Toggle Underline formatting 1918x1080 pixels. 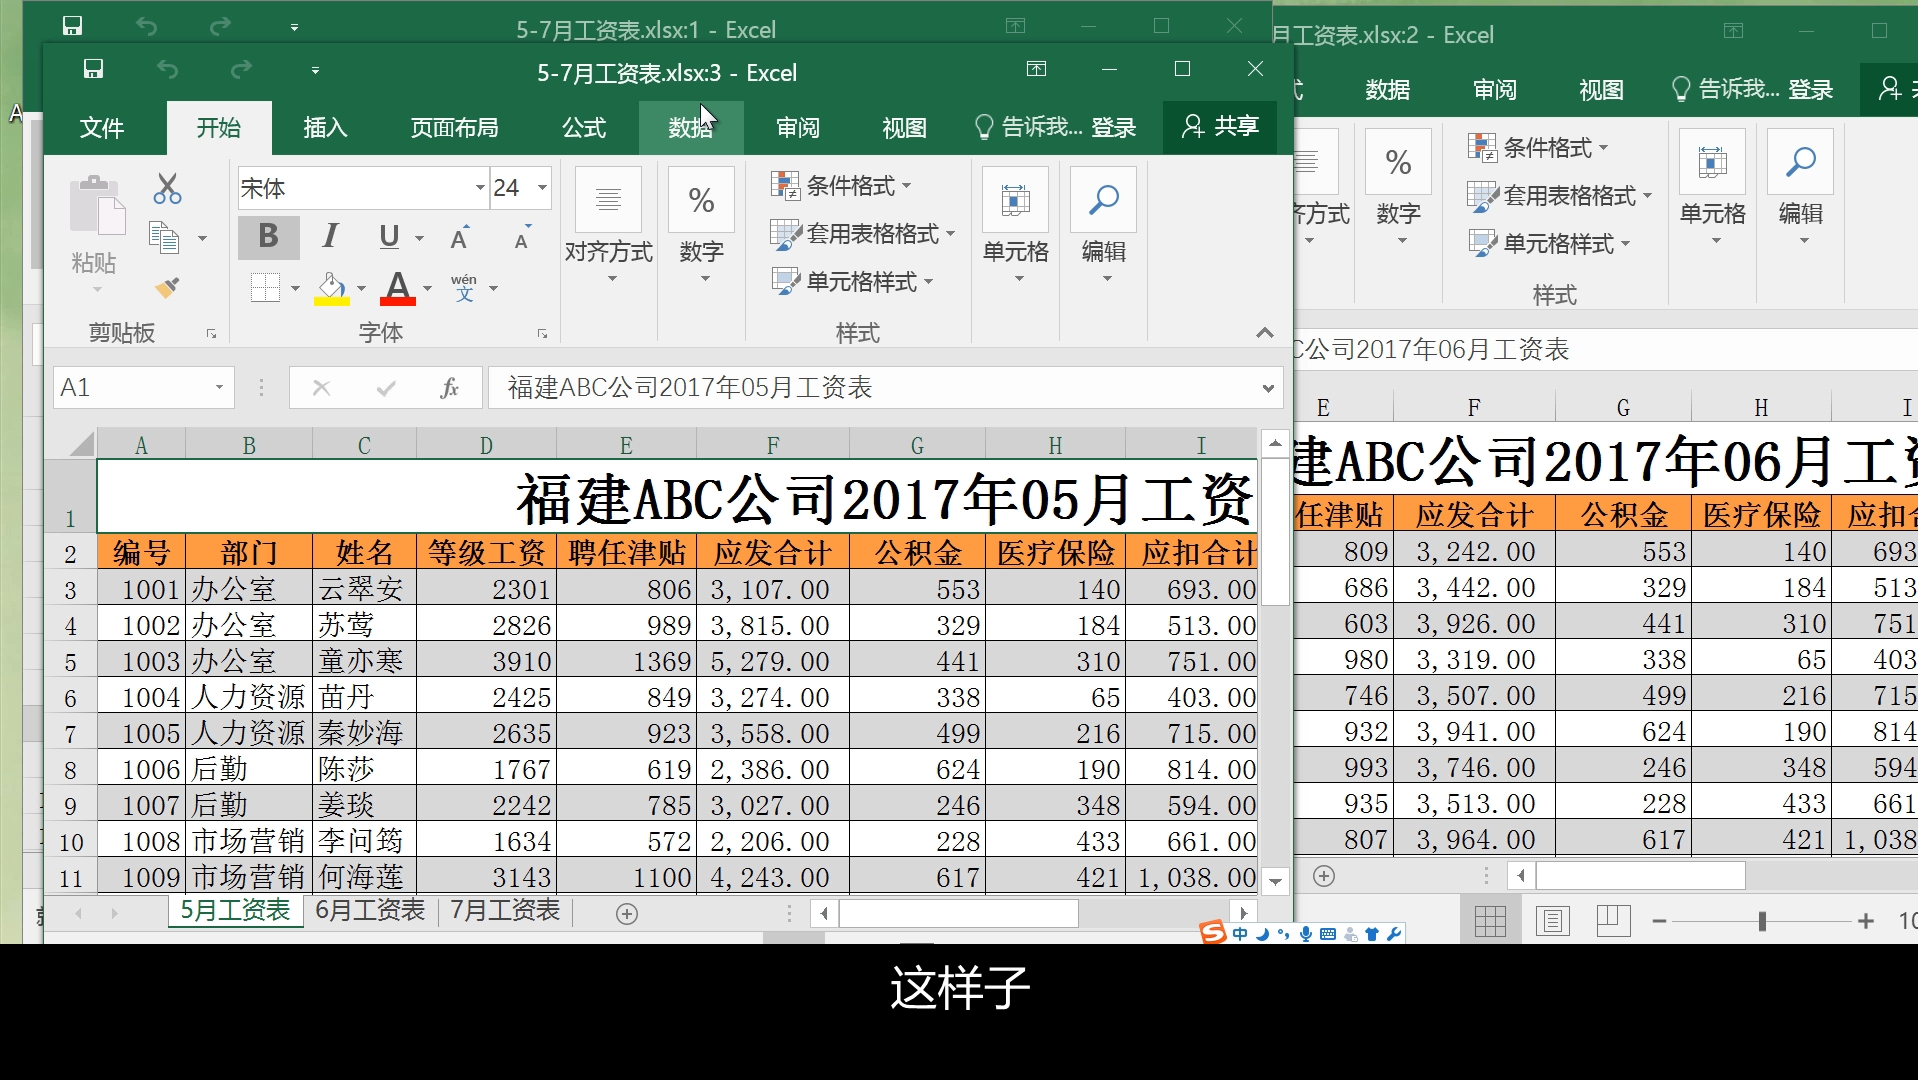point(389,237)
